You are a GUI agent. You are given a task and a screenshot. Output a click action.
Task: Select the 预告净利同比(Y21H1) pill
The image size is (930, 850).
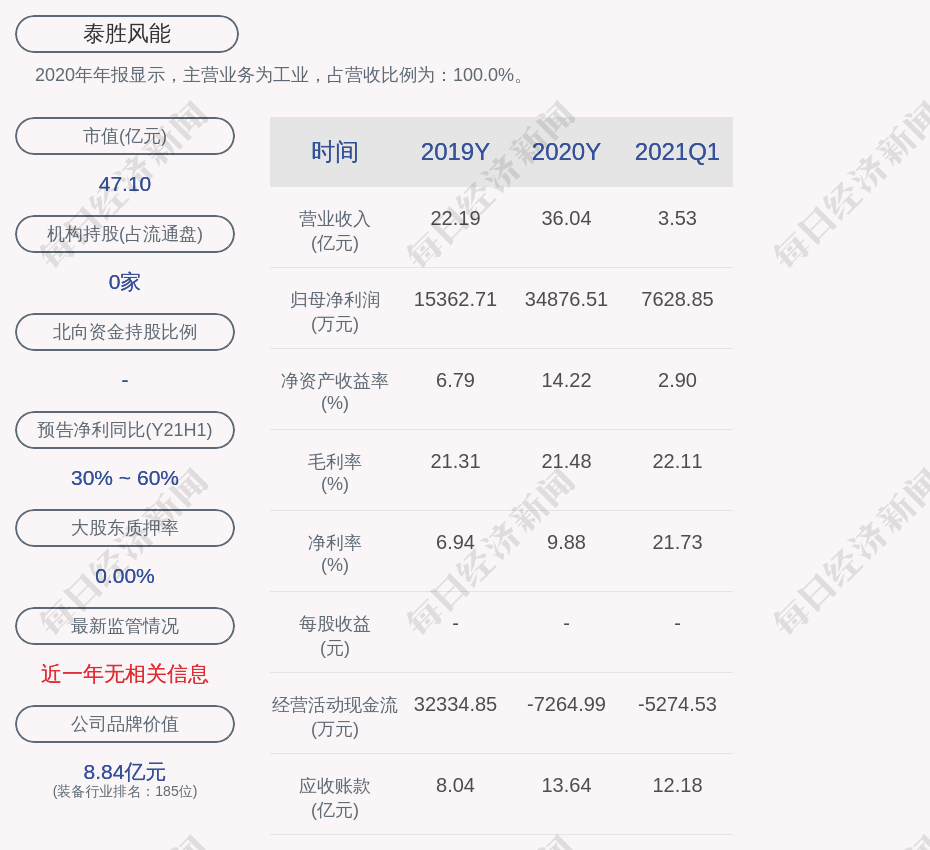tap(124, 430)
